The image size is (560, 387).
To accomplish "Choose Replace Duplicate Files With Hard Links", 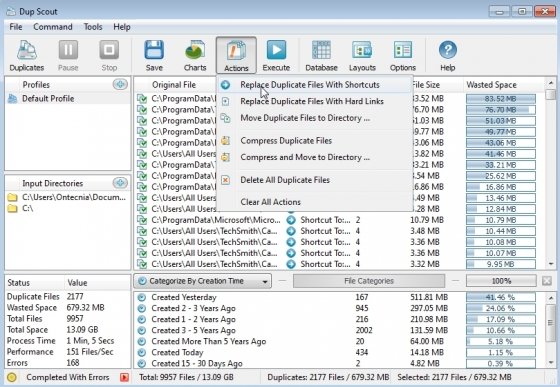I will click(x=314, y=101).
